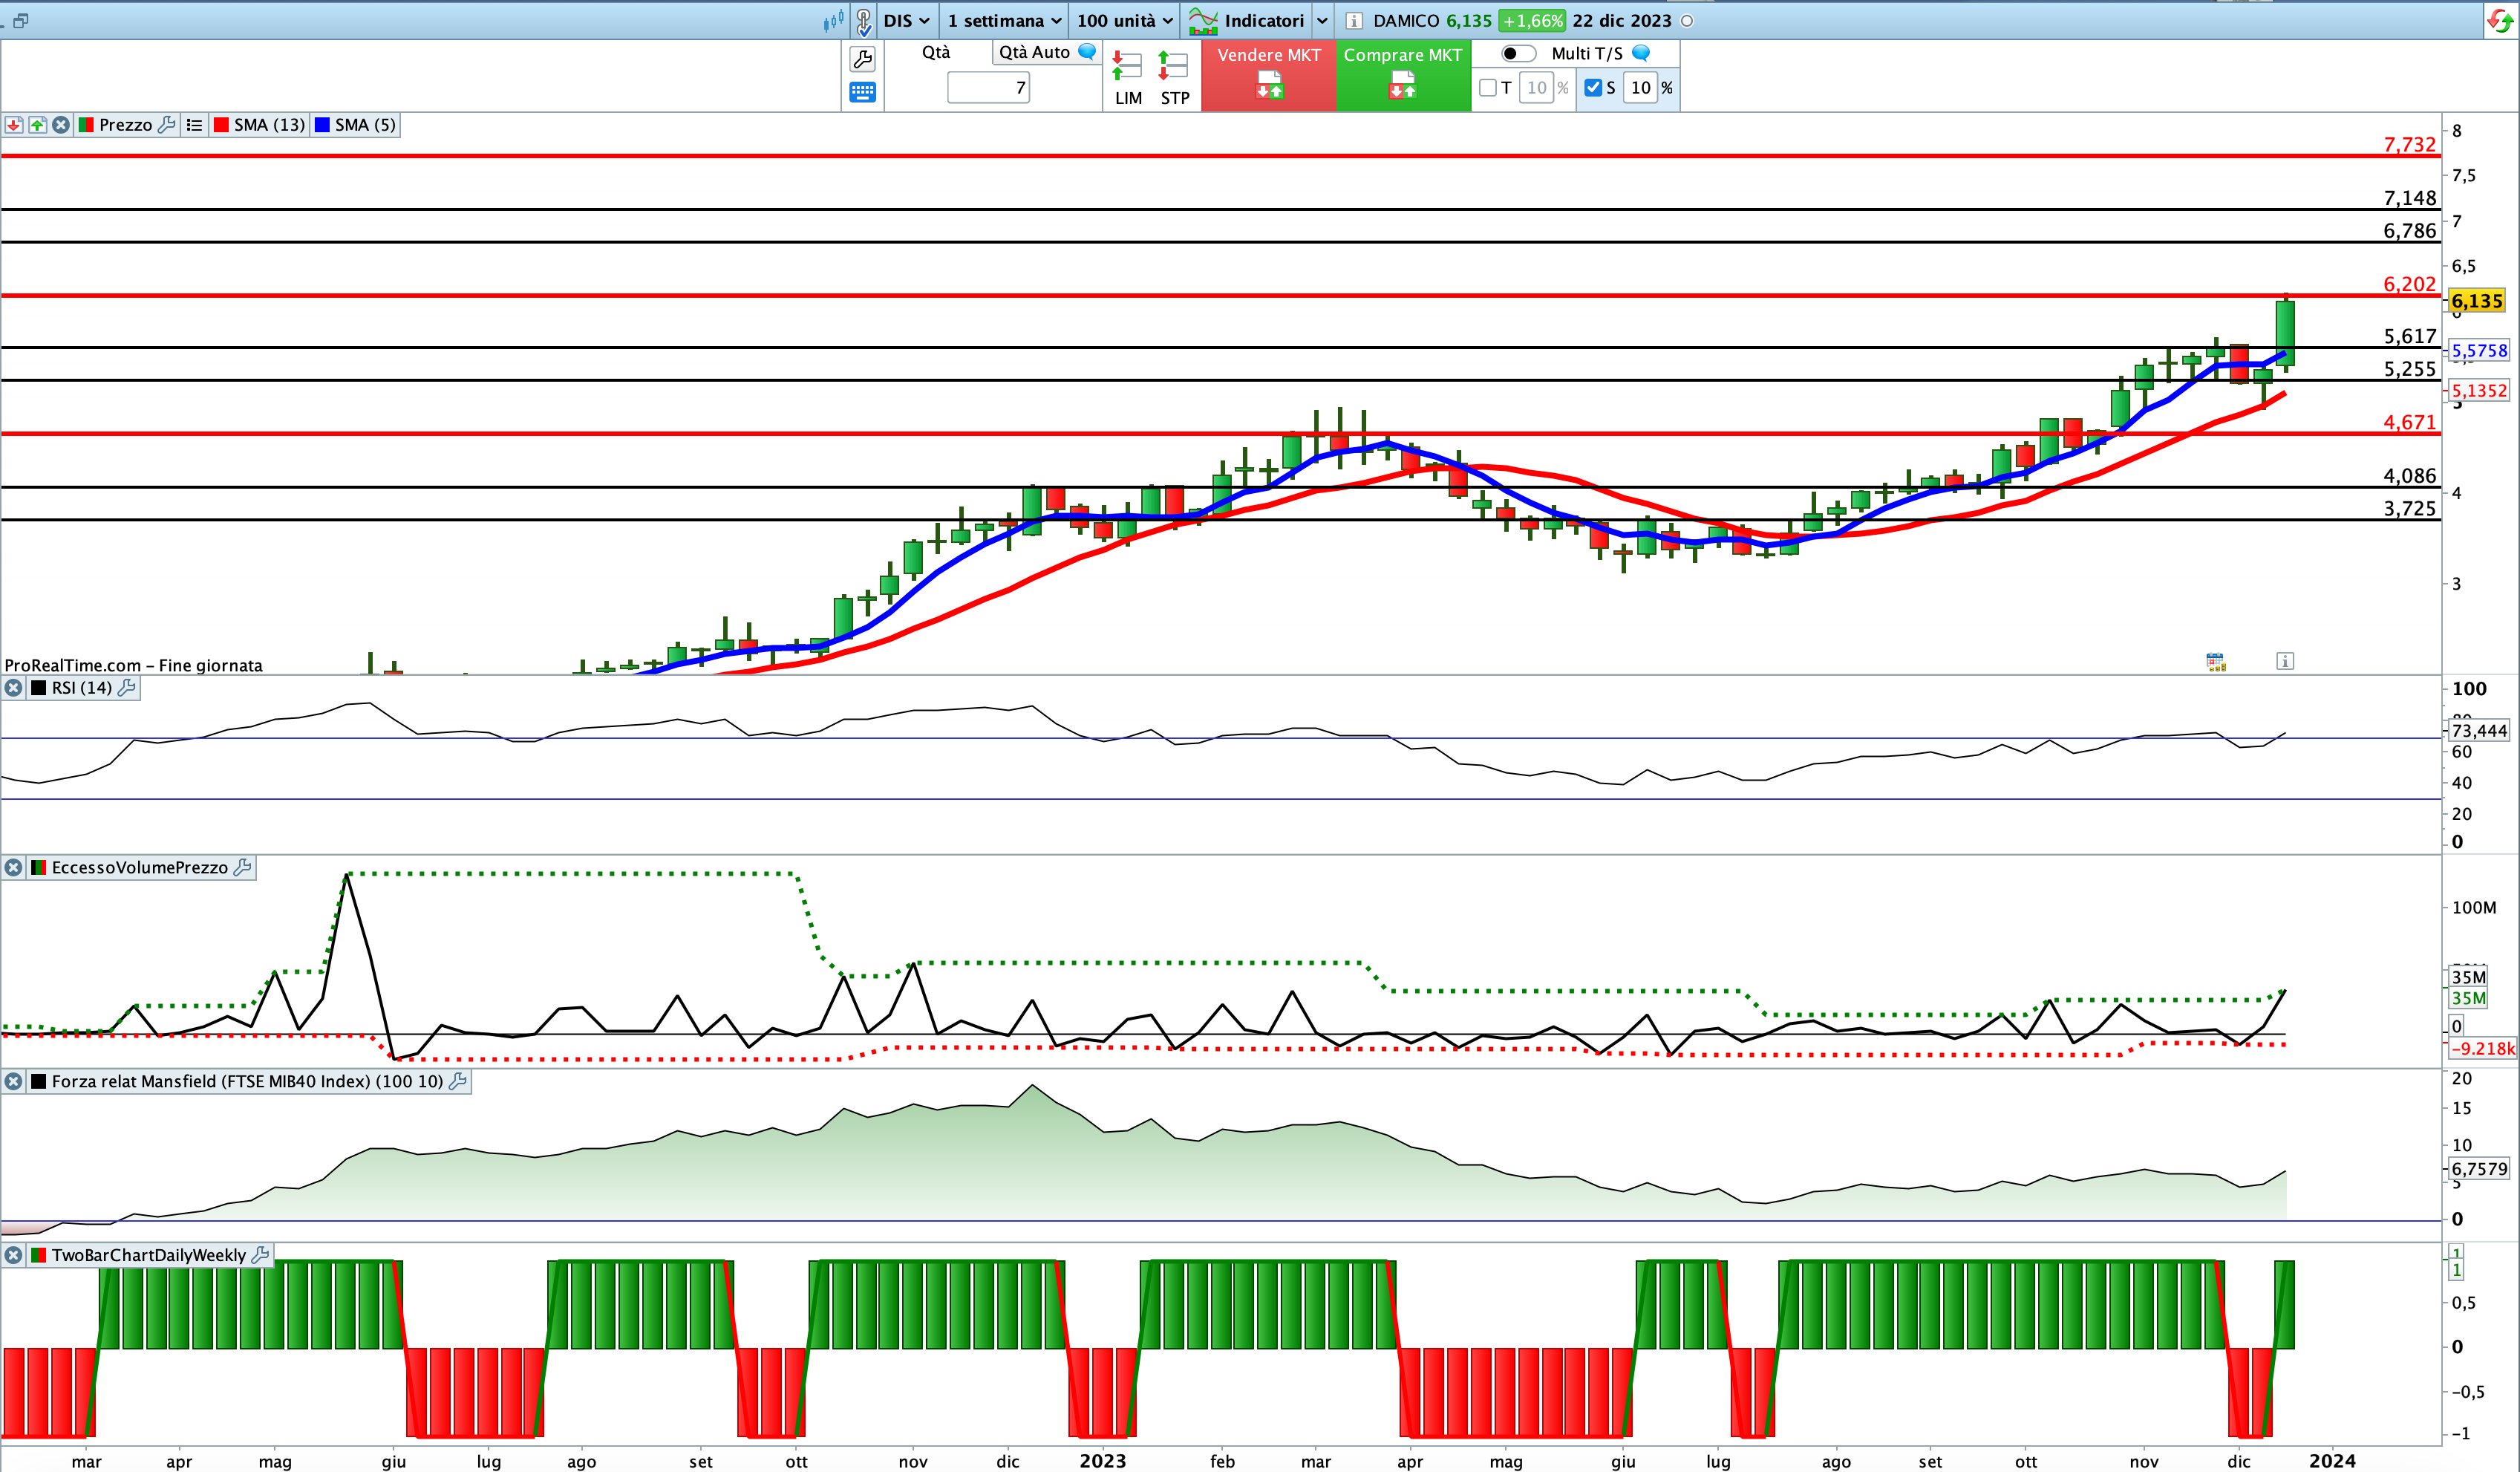The image size is (2520, 1472).
Task: Place a LIM limit order
Action: click(x=1128, y=78)
